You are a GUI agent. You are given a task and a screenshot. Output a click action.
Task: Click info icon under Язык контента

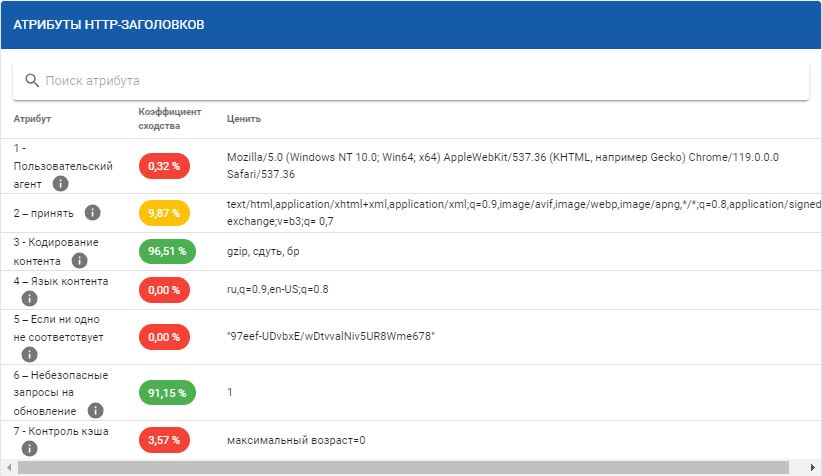(x=28, y=297)
